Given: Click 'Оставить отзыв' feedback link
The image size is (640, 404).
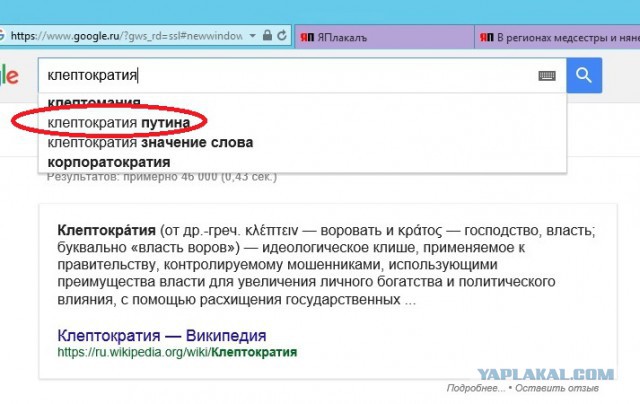Looking at the screenshot, I should (x=557, y=388).
